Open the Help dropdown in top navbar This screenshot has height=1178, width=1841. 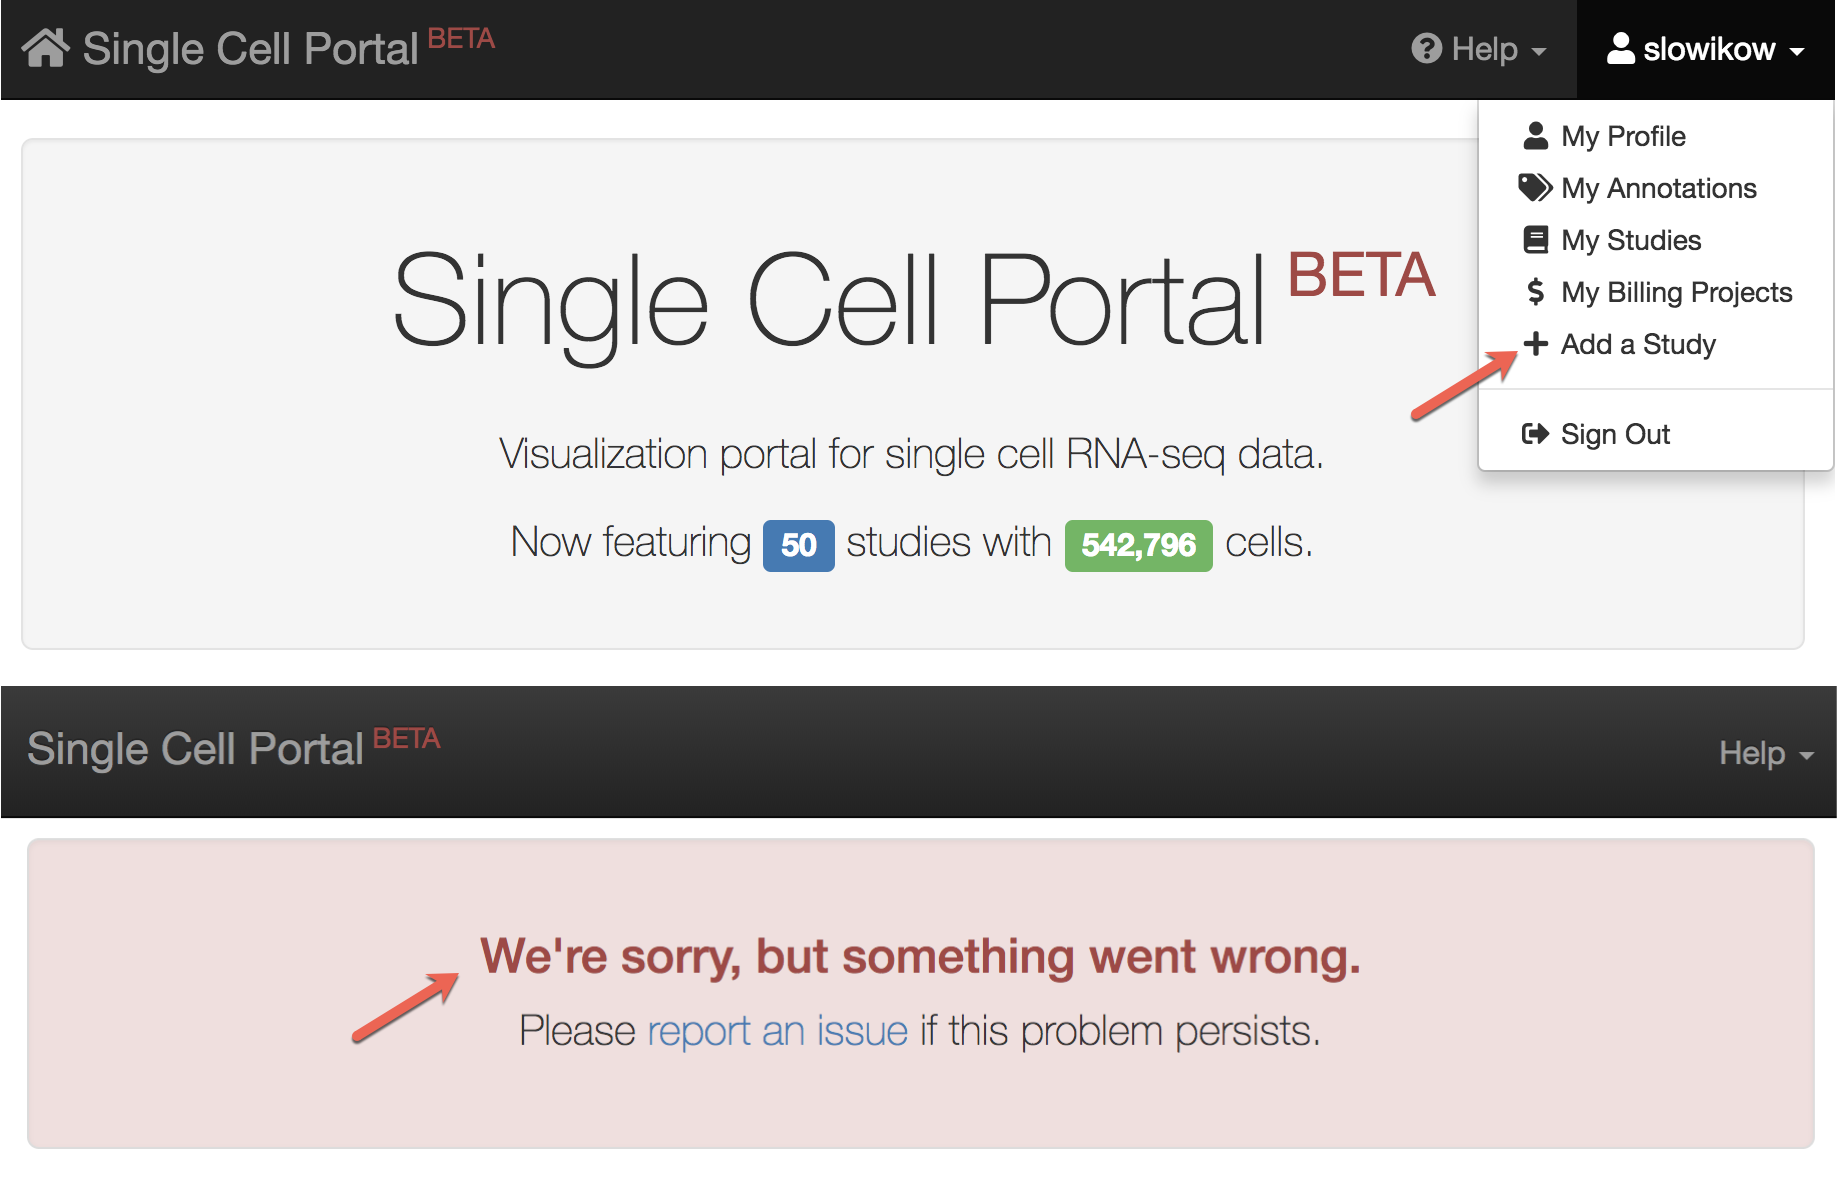pos(1480,47)
